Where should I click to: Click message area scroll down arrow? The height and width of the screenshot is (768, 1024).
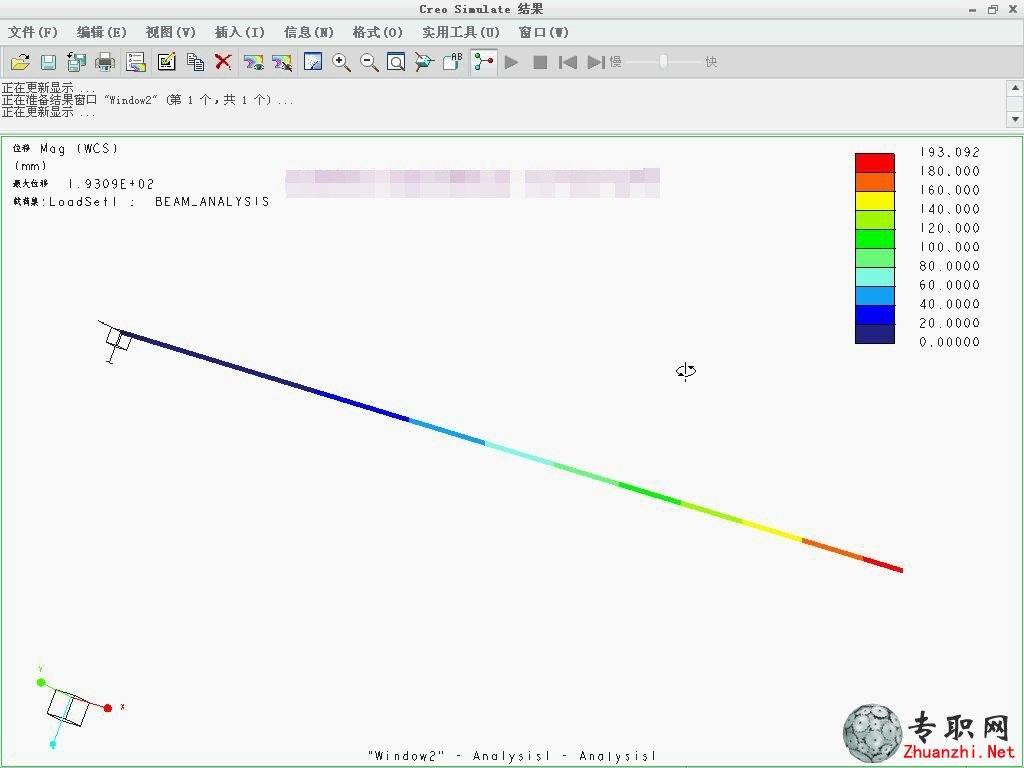(1015, 119)
